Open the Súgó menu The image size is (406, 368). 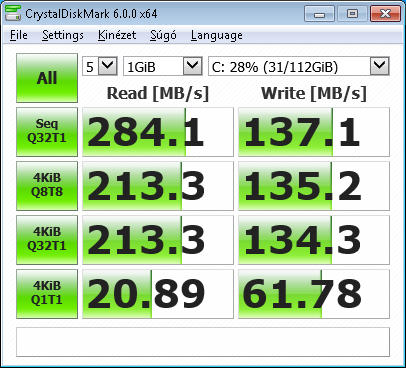pyautogui.click(x=163, y=35)
